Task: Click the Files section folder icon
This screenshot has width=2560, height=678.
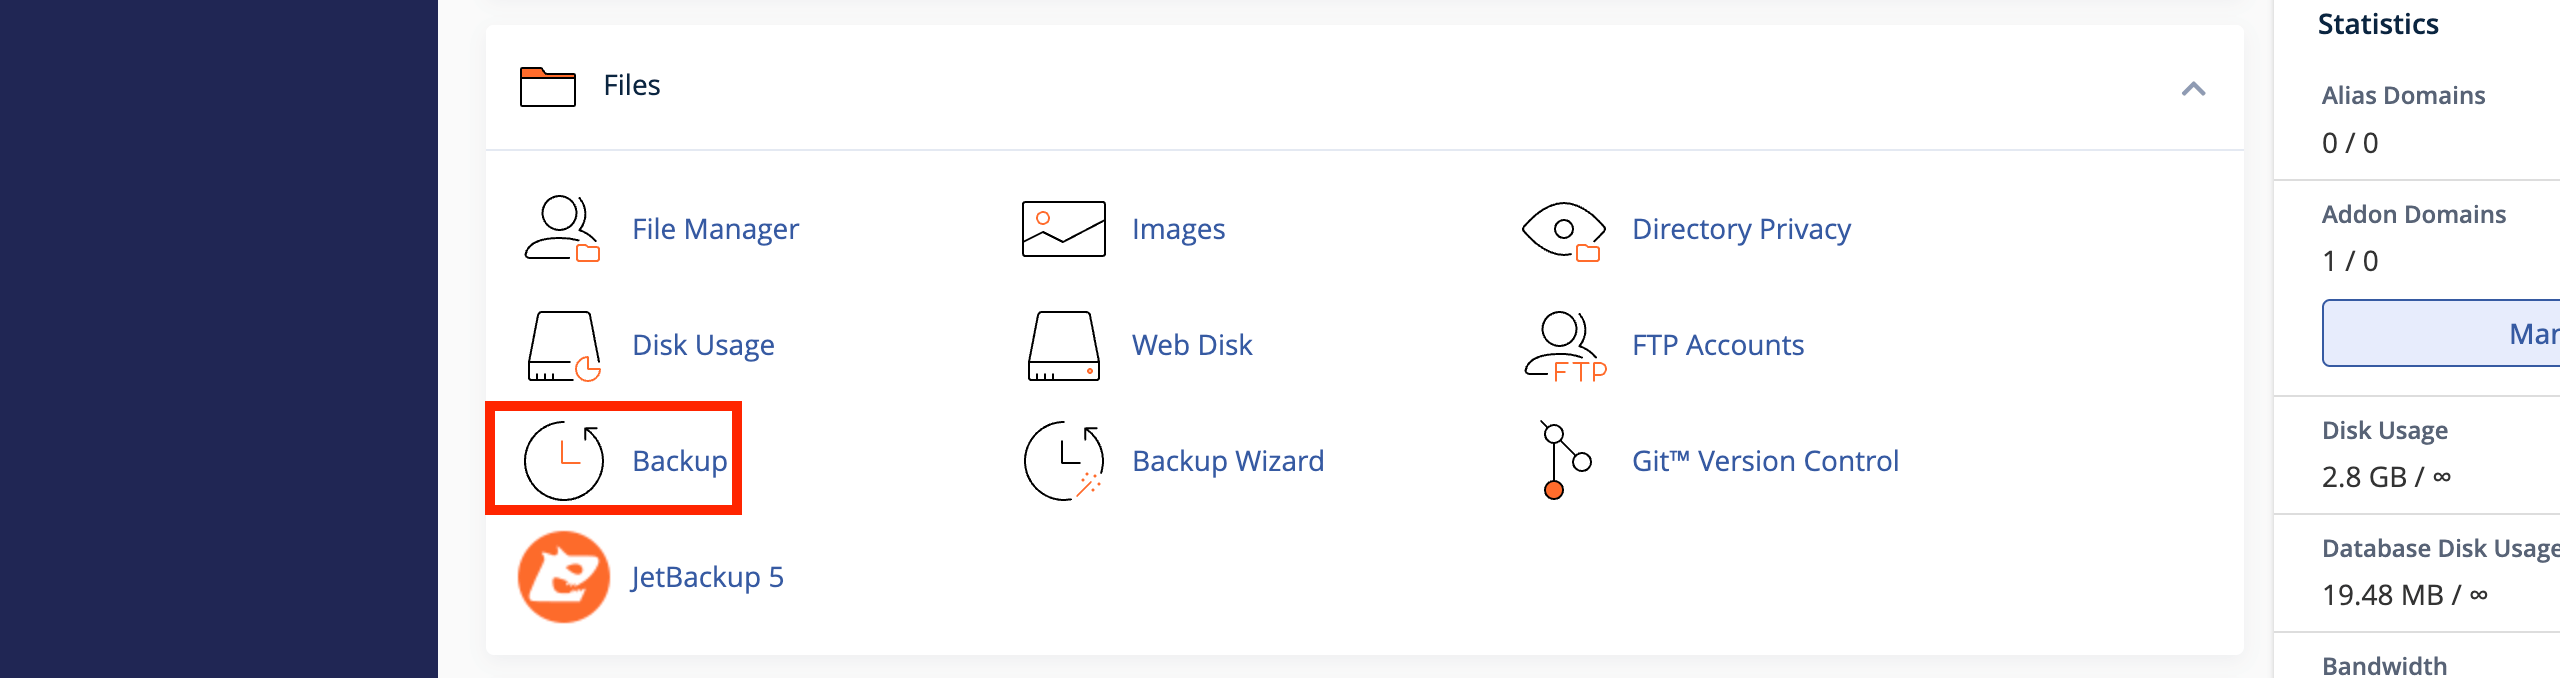Action: click(x=546, y=85)
